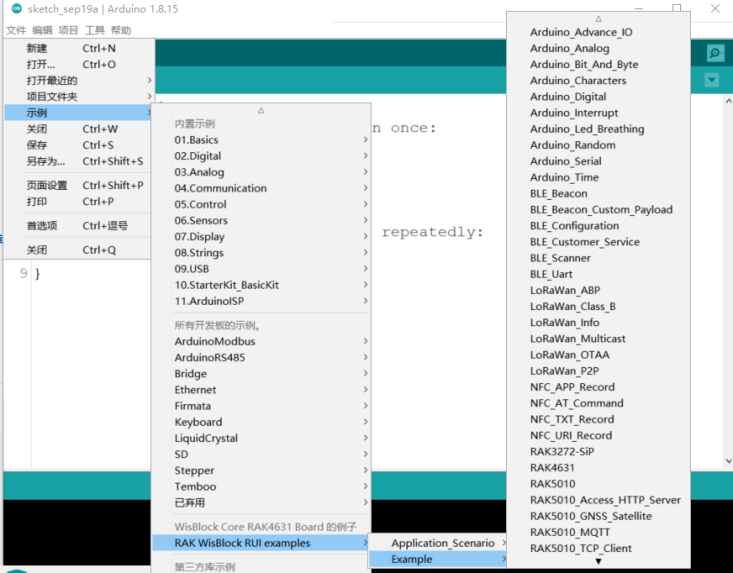Open the tab dropdown arrow button
This screenshot has height=573, width=733.
click(711, 80)
